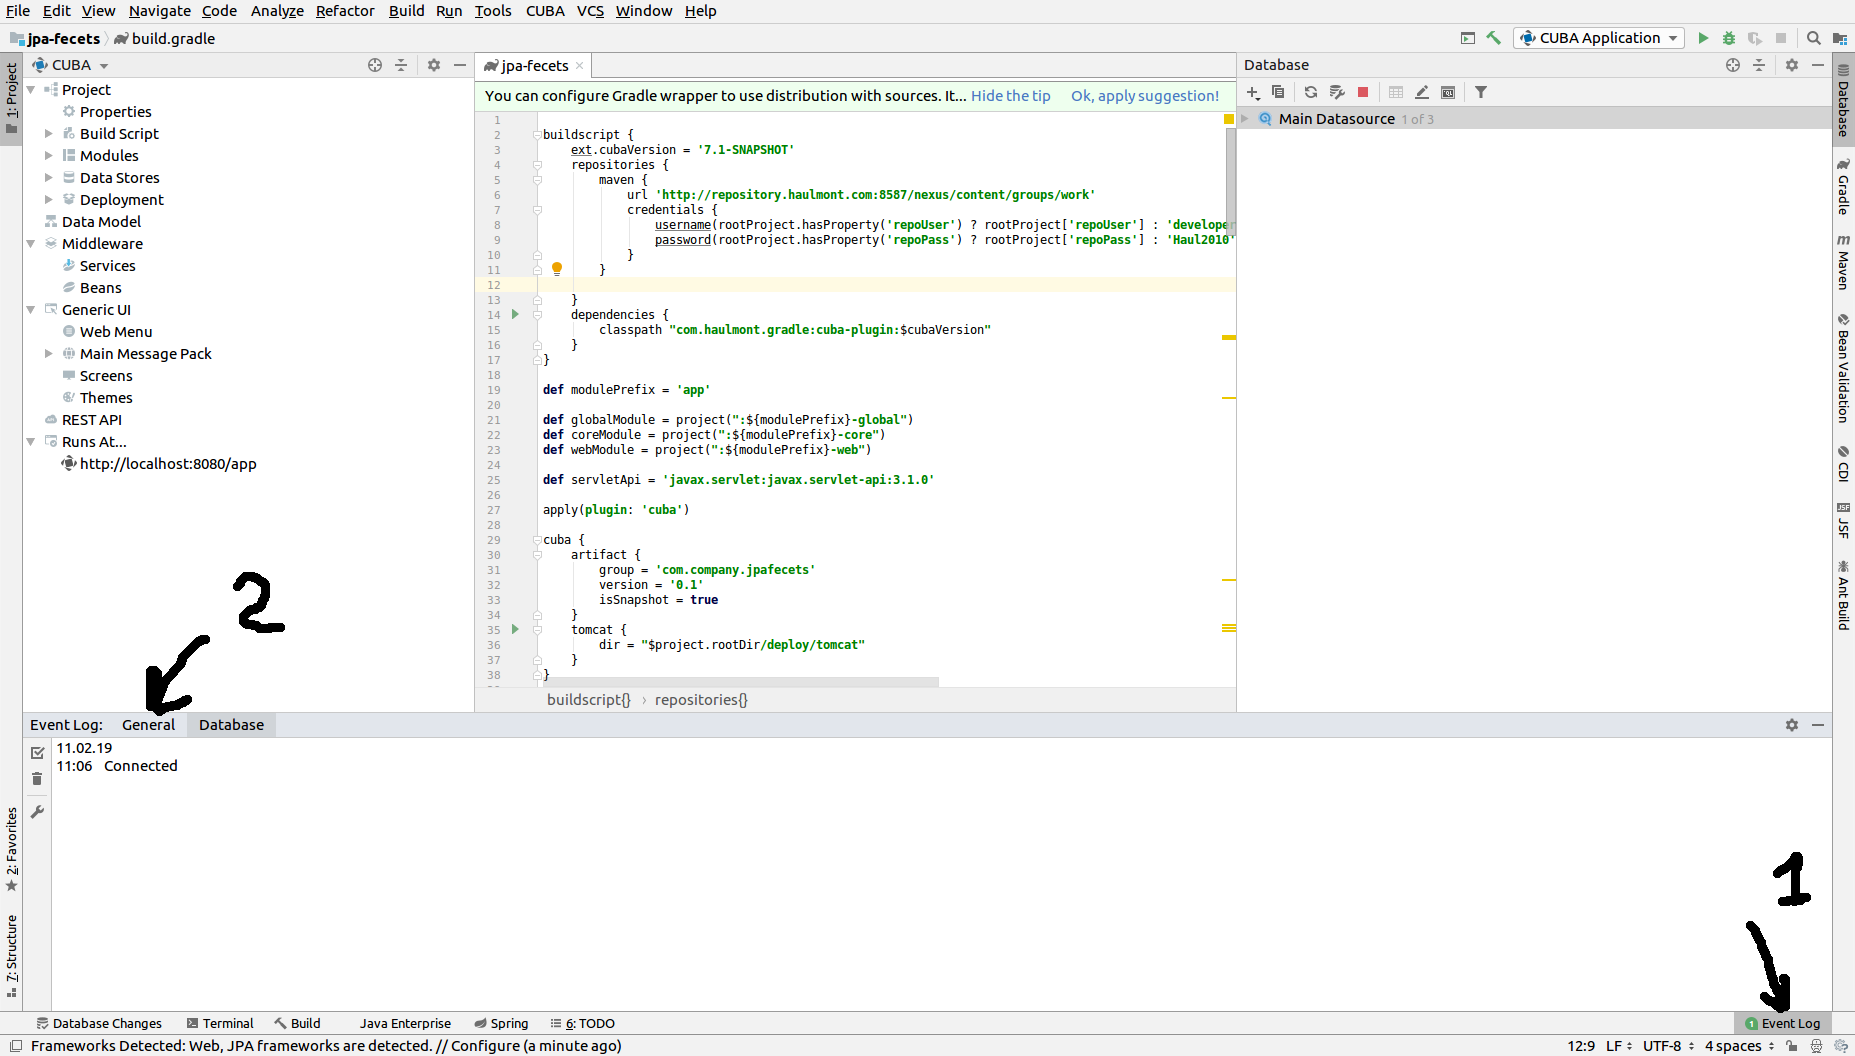
Task: Click the Hide the tip link
Action: (1010, 95)
